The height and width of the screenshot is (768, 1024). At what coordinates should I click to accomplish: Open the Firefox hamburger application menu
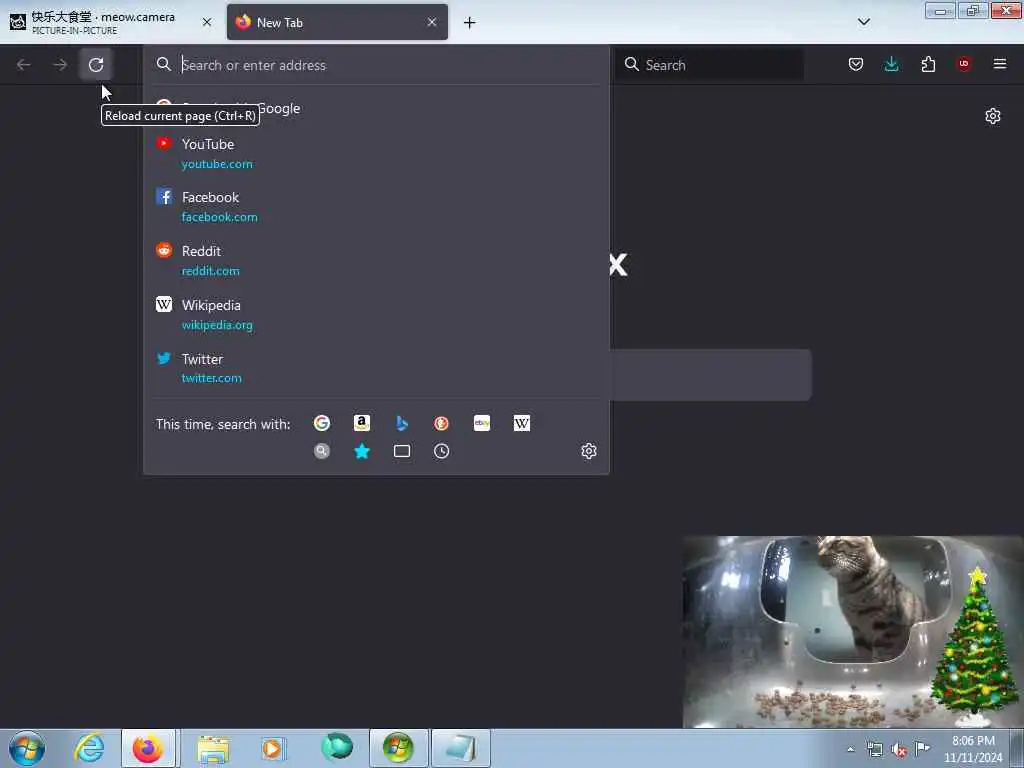[1000, 64]
